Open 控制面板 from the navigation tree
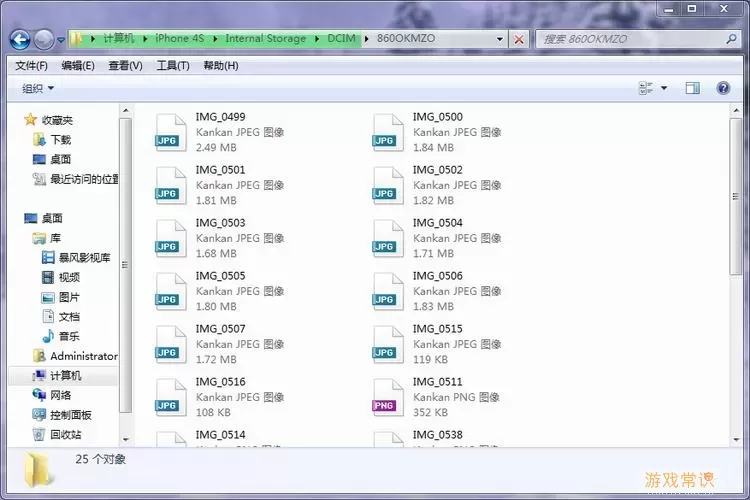The image size is (750, 500). pos(62,415)
